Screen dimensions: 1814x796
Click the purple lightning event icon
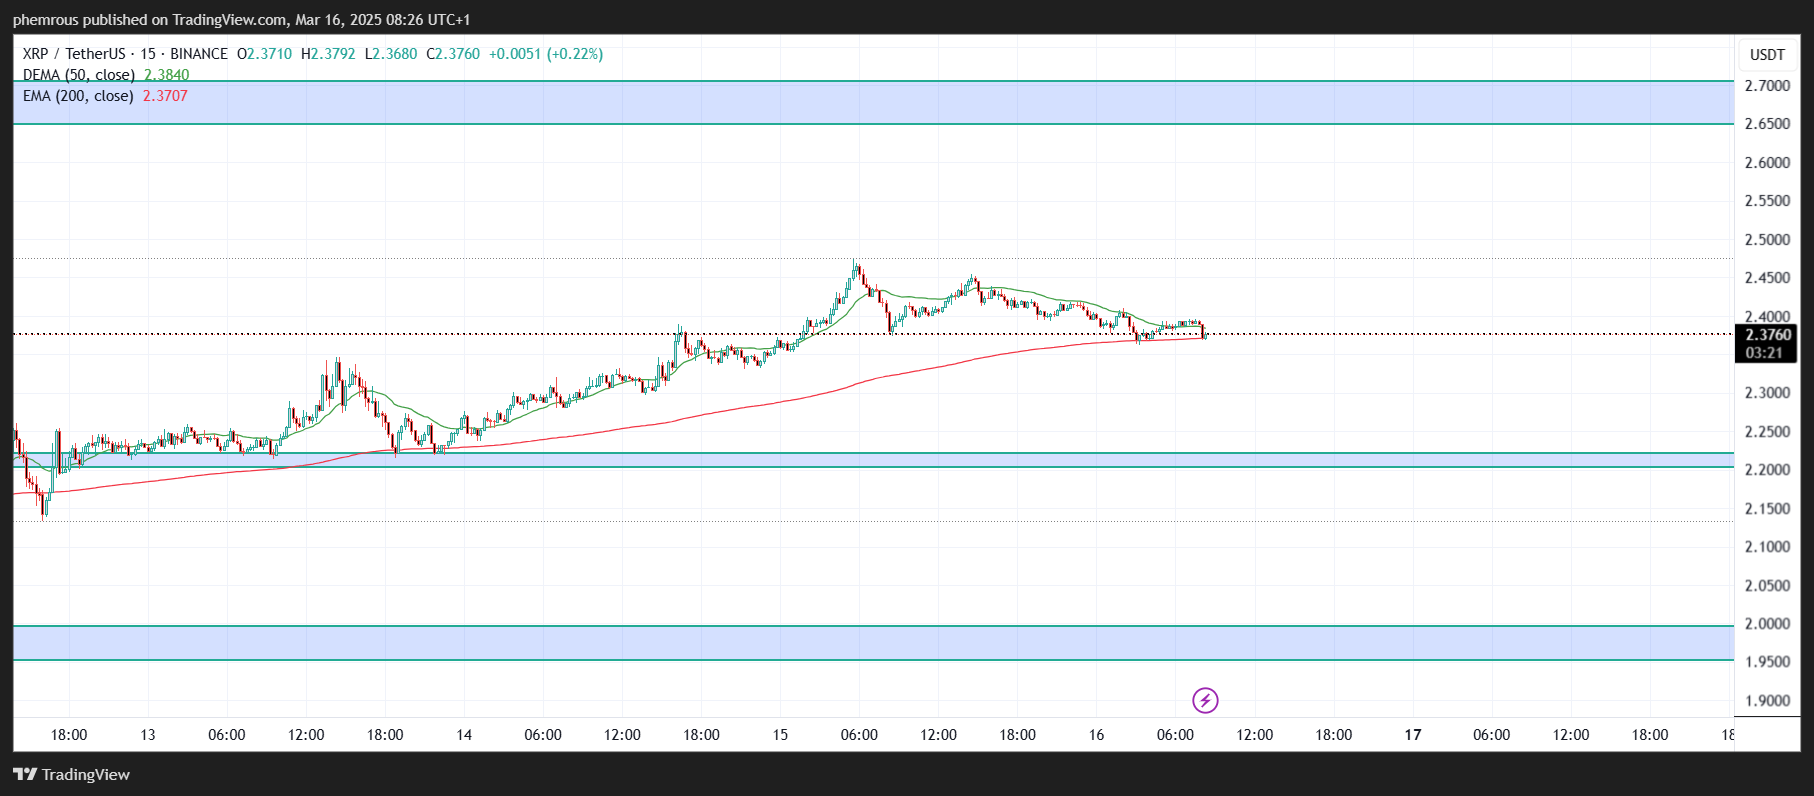coord(1205,700)
